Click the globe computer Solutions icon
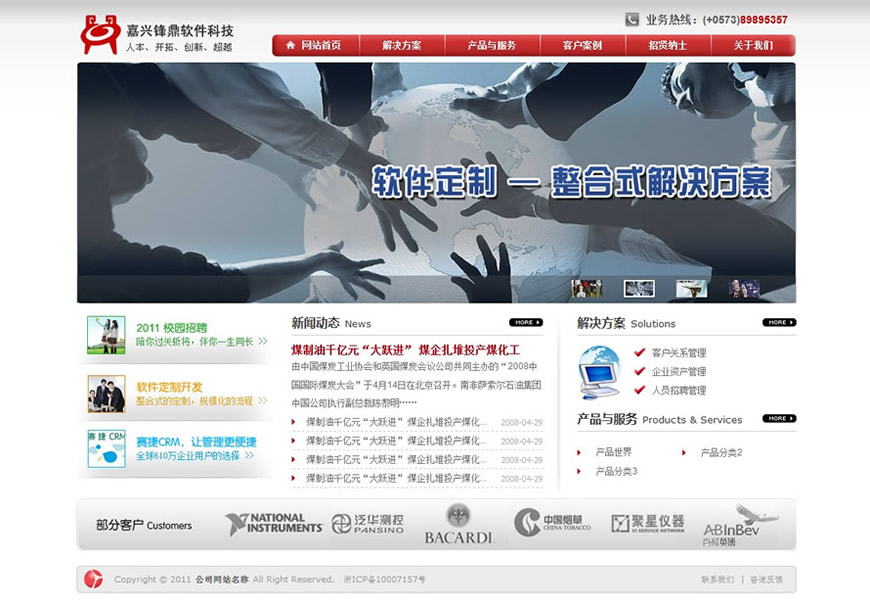This screenshot has width=870, height=604. (x=599, y=372)
